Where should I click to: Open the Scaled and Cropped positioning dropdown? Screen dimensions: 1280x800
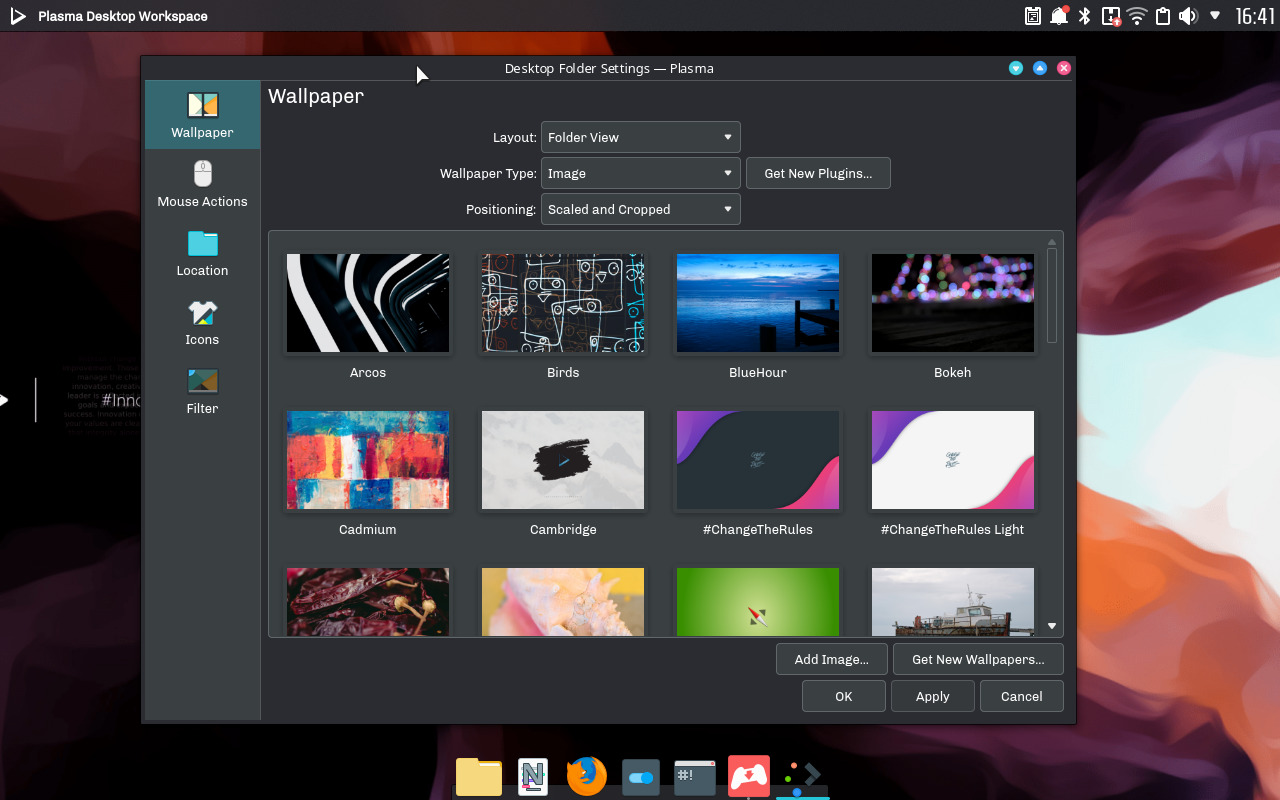[640, 209]
